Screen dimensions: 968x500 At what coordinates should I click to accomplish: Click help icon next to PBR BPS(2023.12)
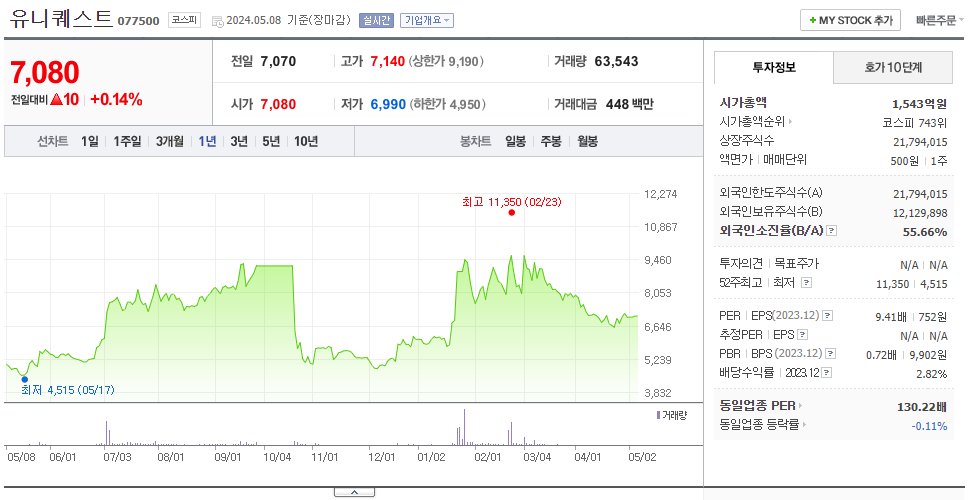[x=831, y=354]
